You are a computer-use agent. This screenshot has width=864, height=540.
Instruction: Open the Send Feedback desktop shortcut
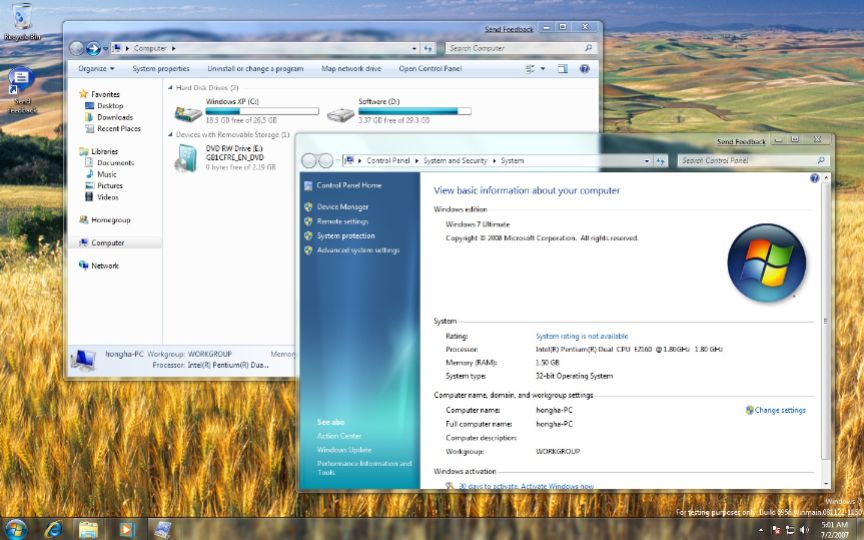coord(22,91)
